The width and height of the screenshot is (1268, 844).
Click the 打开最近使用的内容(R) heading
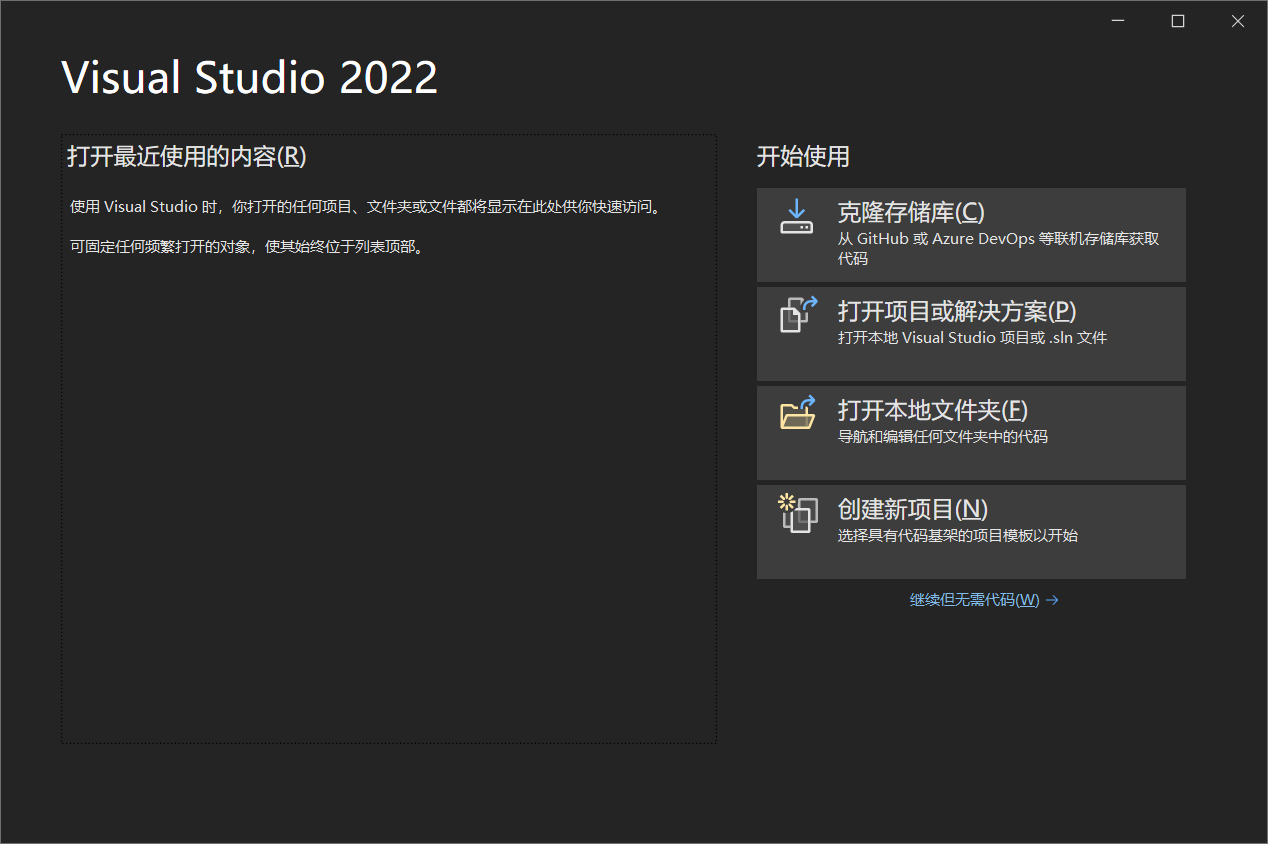pyautogui.click(x=187, y=156)
